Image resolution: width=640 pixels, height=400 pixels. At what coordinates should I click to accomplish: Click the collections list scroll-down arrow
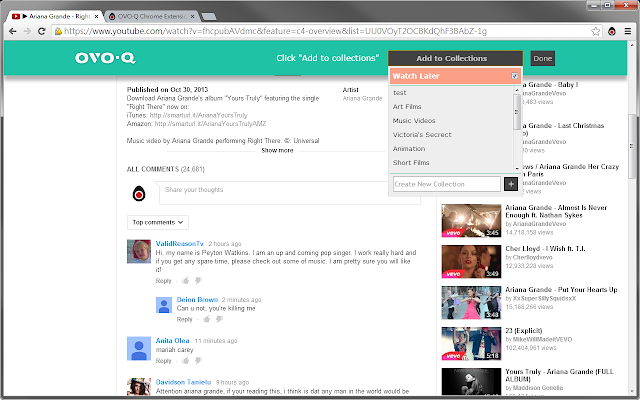tap(517, 168)
